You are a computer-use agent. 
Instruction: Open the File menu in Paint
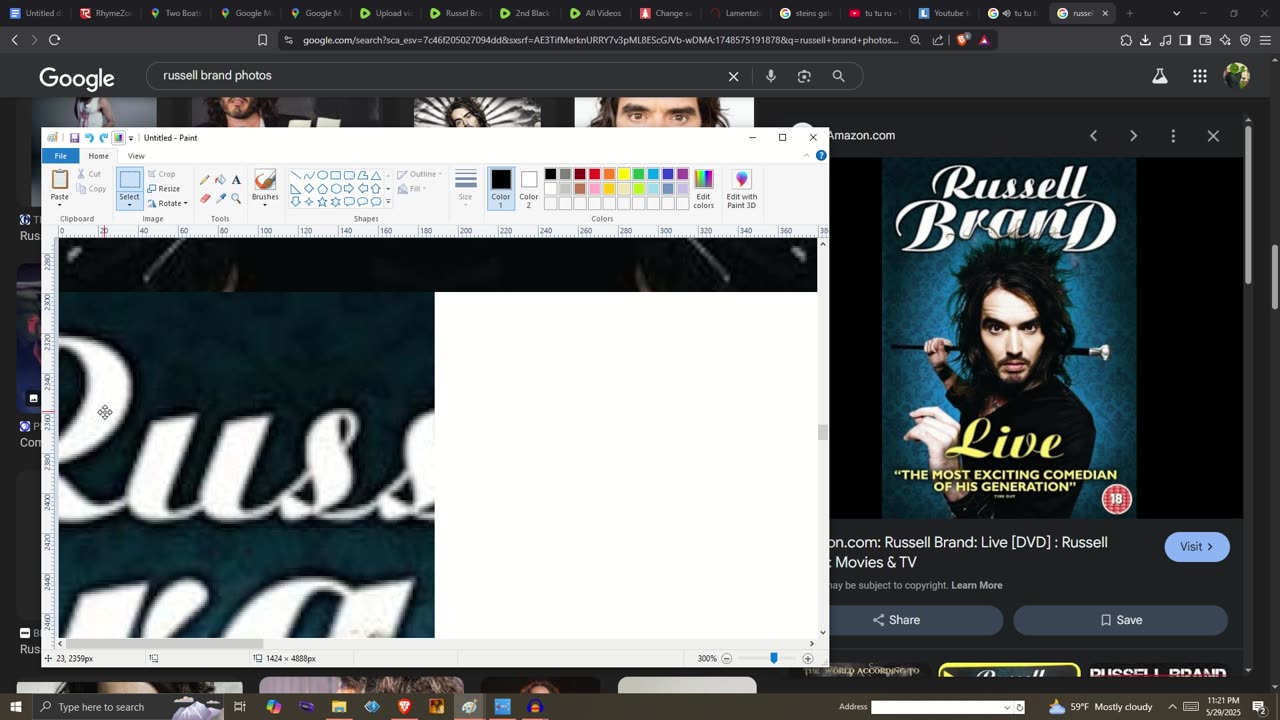(61, 156)
